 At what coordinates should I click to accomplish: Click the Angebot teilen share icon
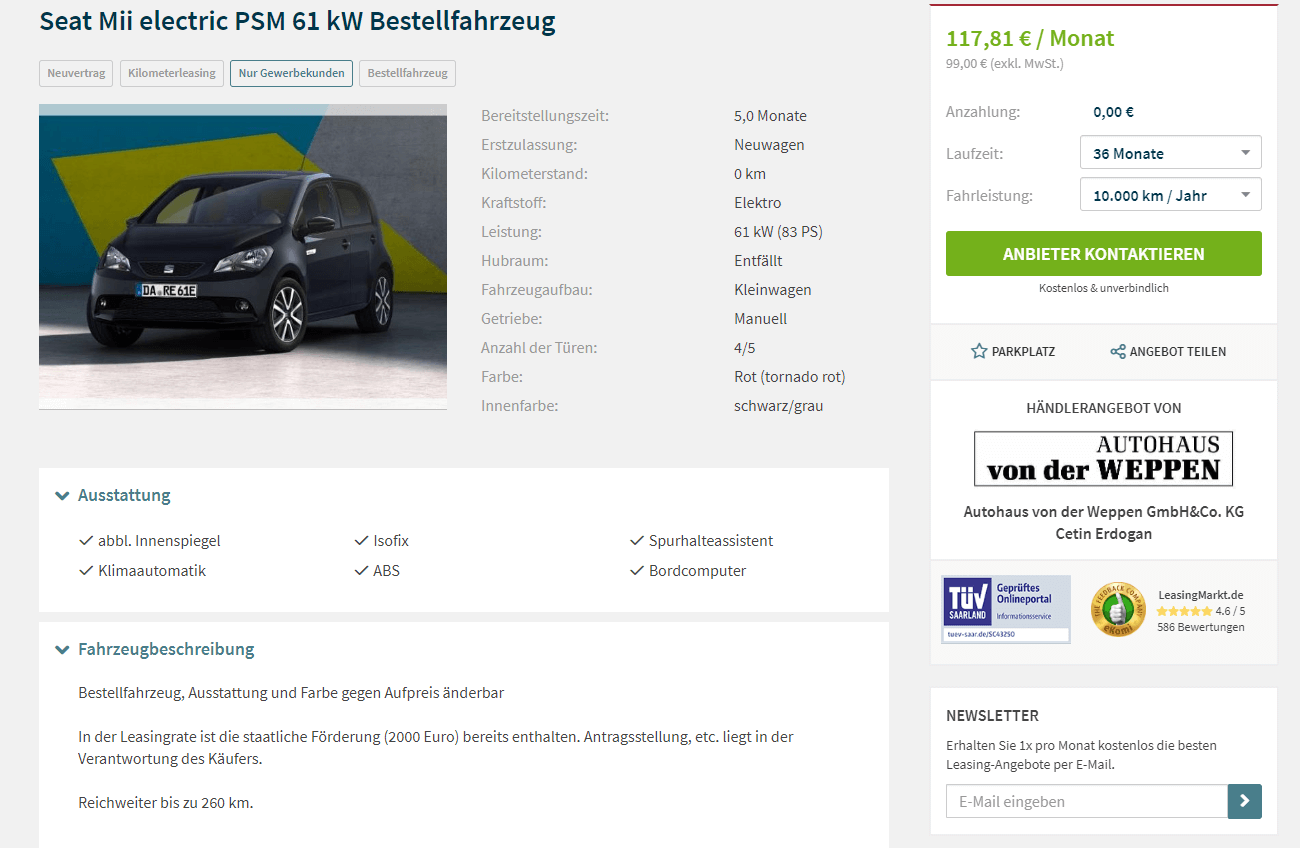tap(1118, 351)
